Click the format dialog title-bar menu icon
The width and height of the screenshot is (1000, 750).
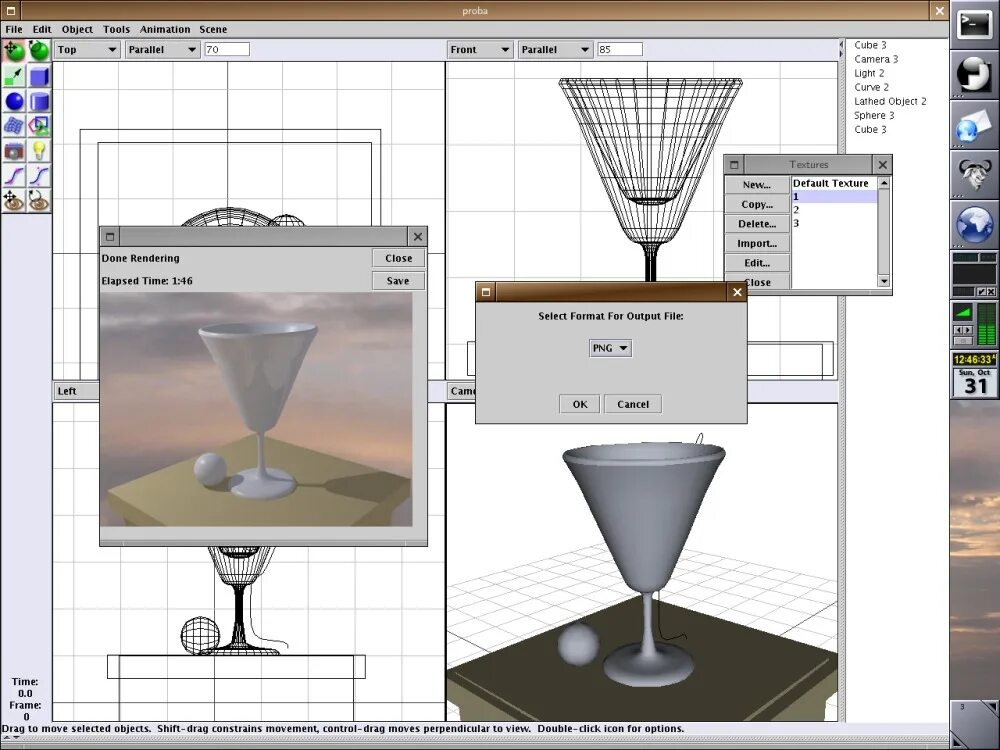486,292
